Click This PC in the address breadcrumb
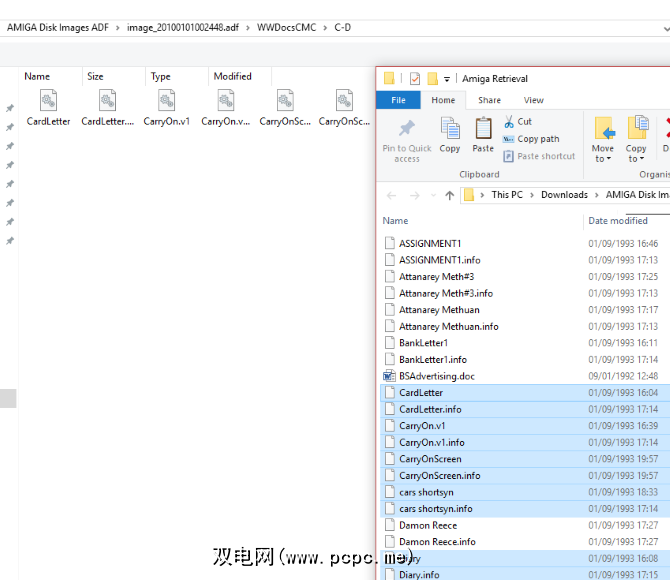This screenshot has width=670, height=580. coord(507,195)
